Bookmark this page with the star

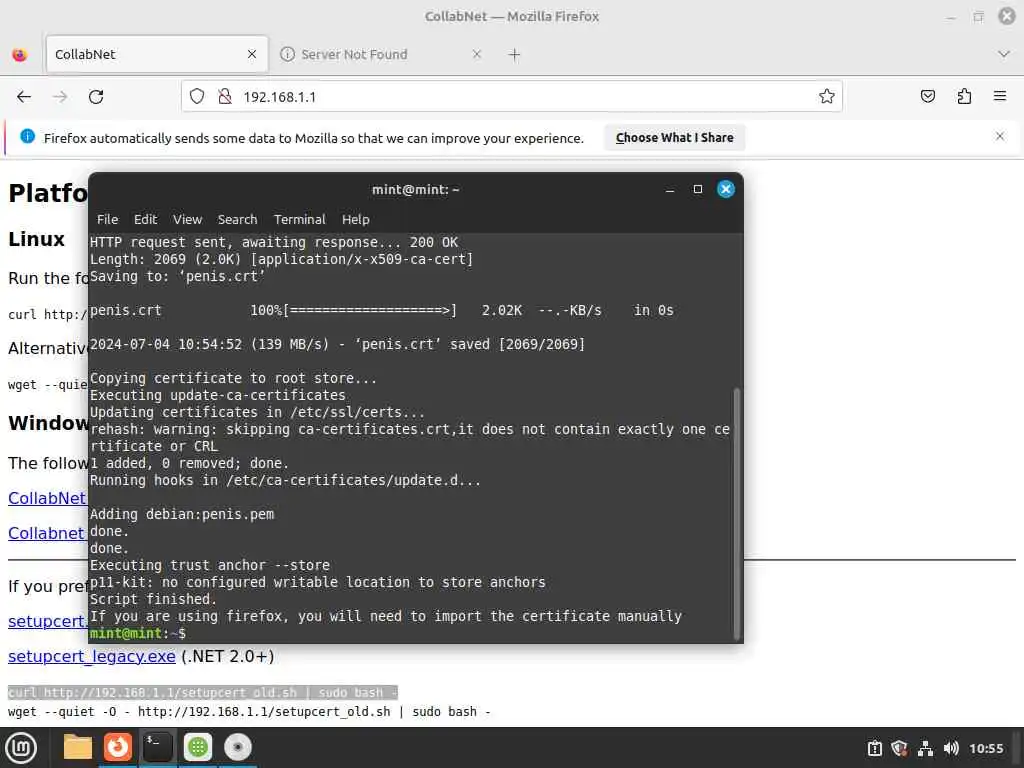click(x=827, y=97)
